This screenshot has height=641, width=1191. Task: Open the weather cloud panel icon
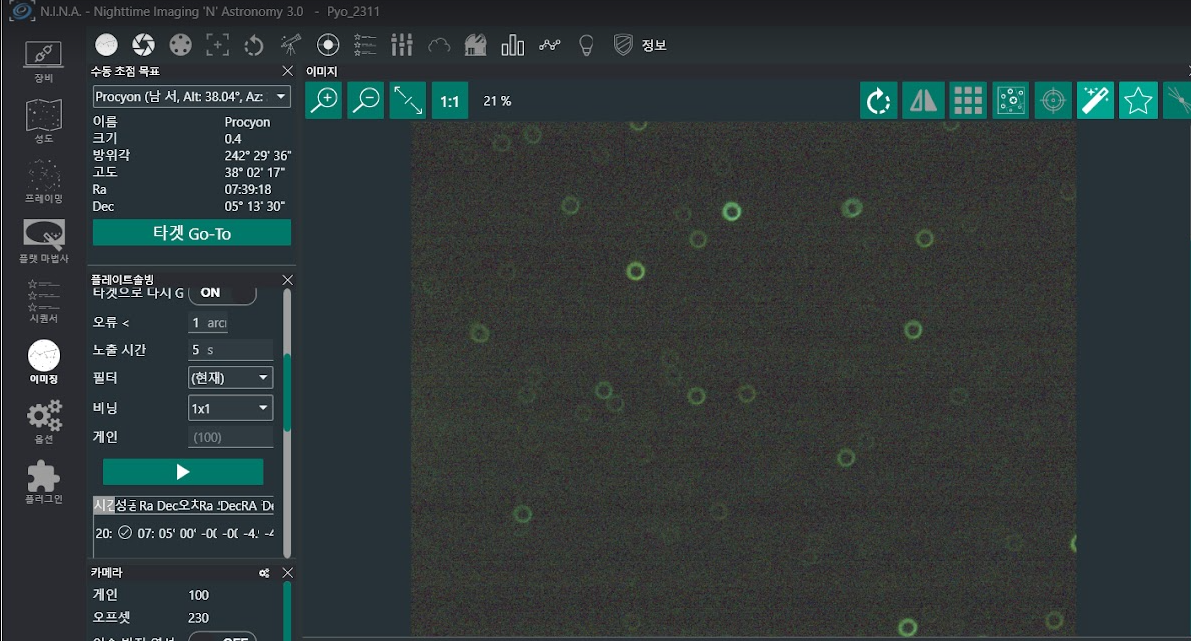439,46
